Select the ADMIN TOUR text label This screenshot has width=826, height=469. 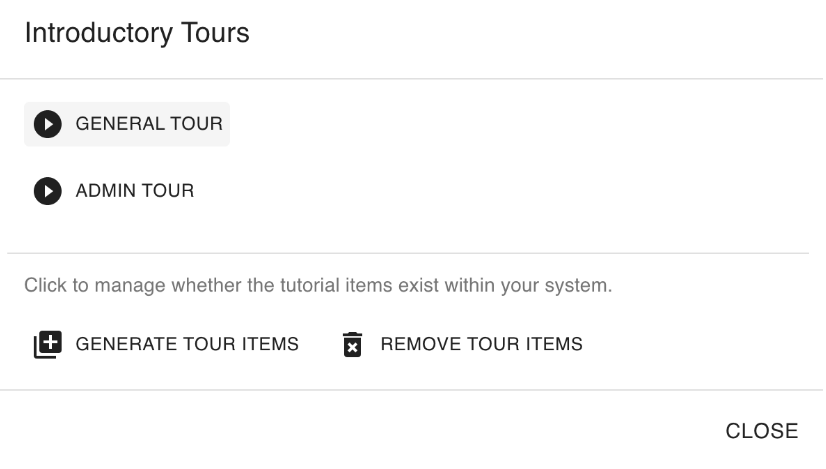coord(135,190)
